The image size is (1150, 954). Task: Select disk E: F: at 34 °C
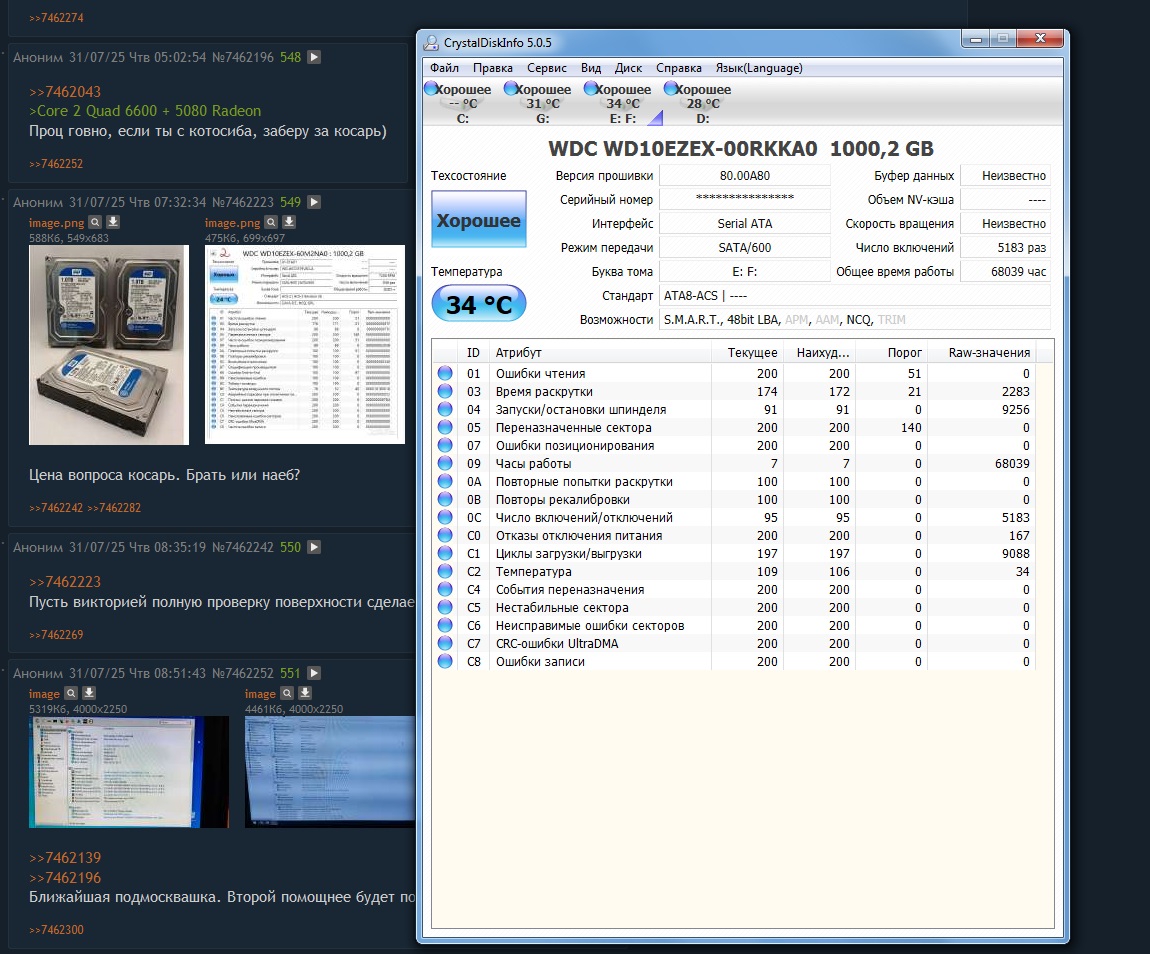click(618, 103)
